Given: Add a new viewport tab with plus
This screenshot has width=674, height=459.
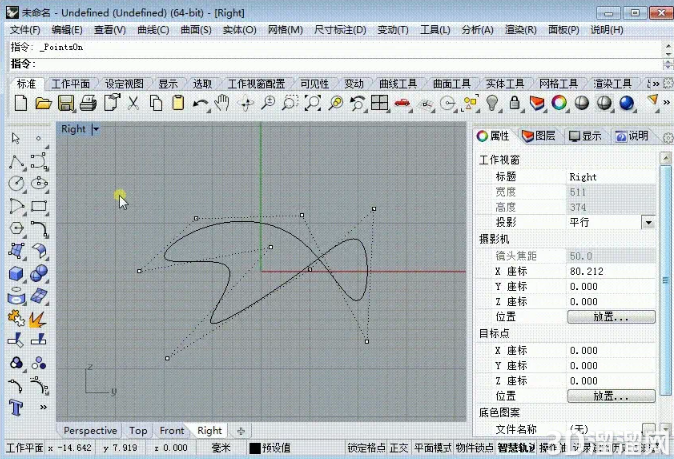Looking at the screenshot, I should [241, 431].
